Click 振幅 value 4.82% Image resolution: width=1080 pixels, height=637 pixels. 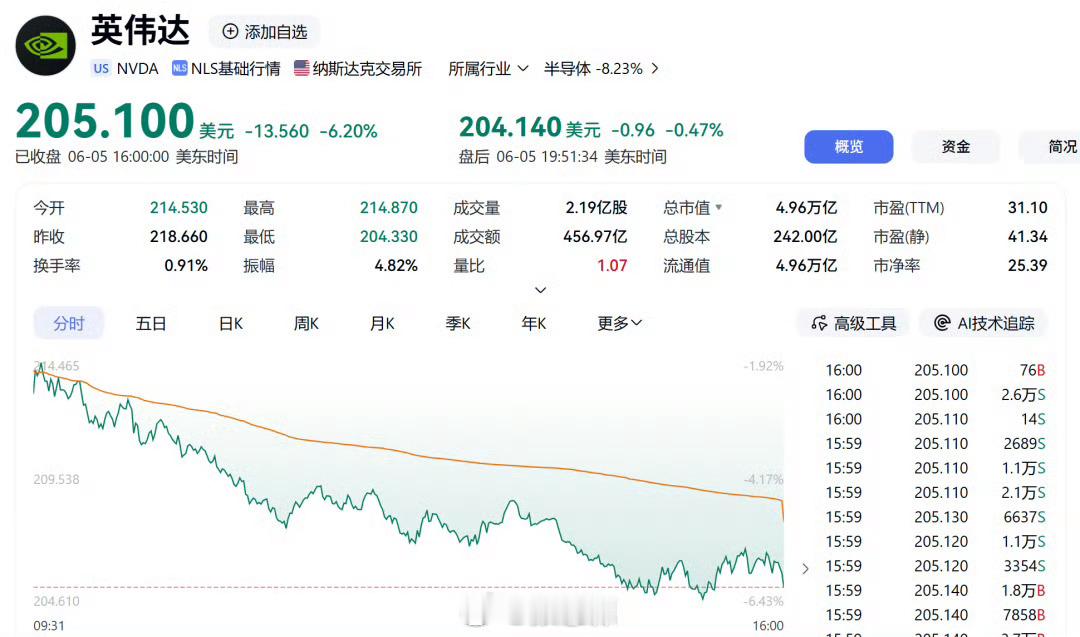coord(396,265)
